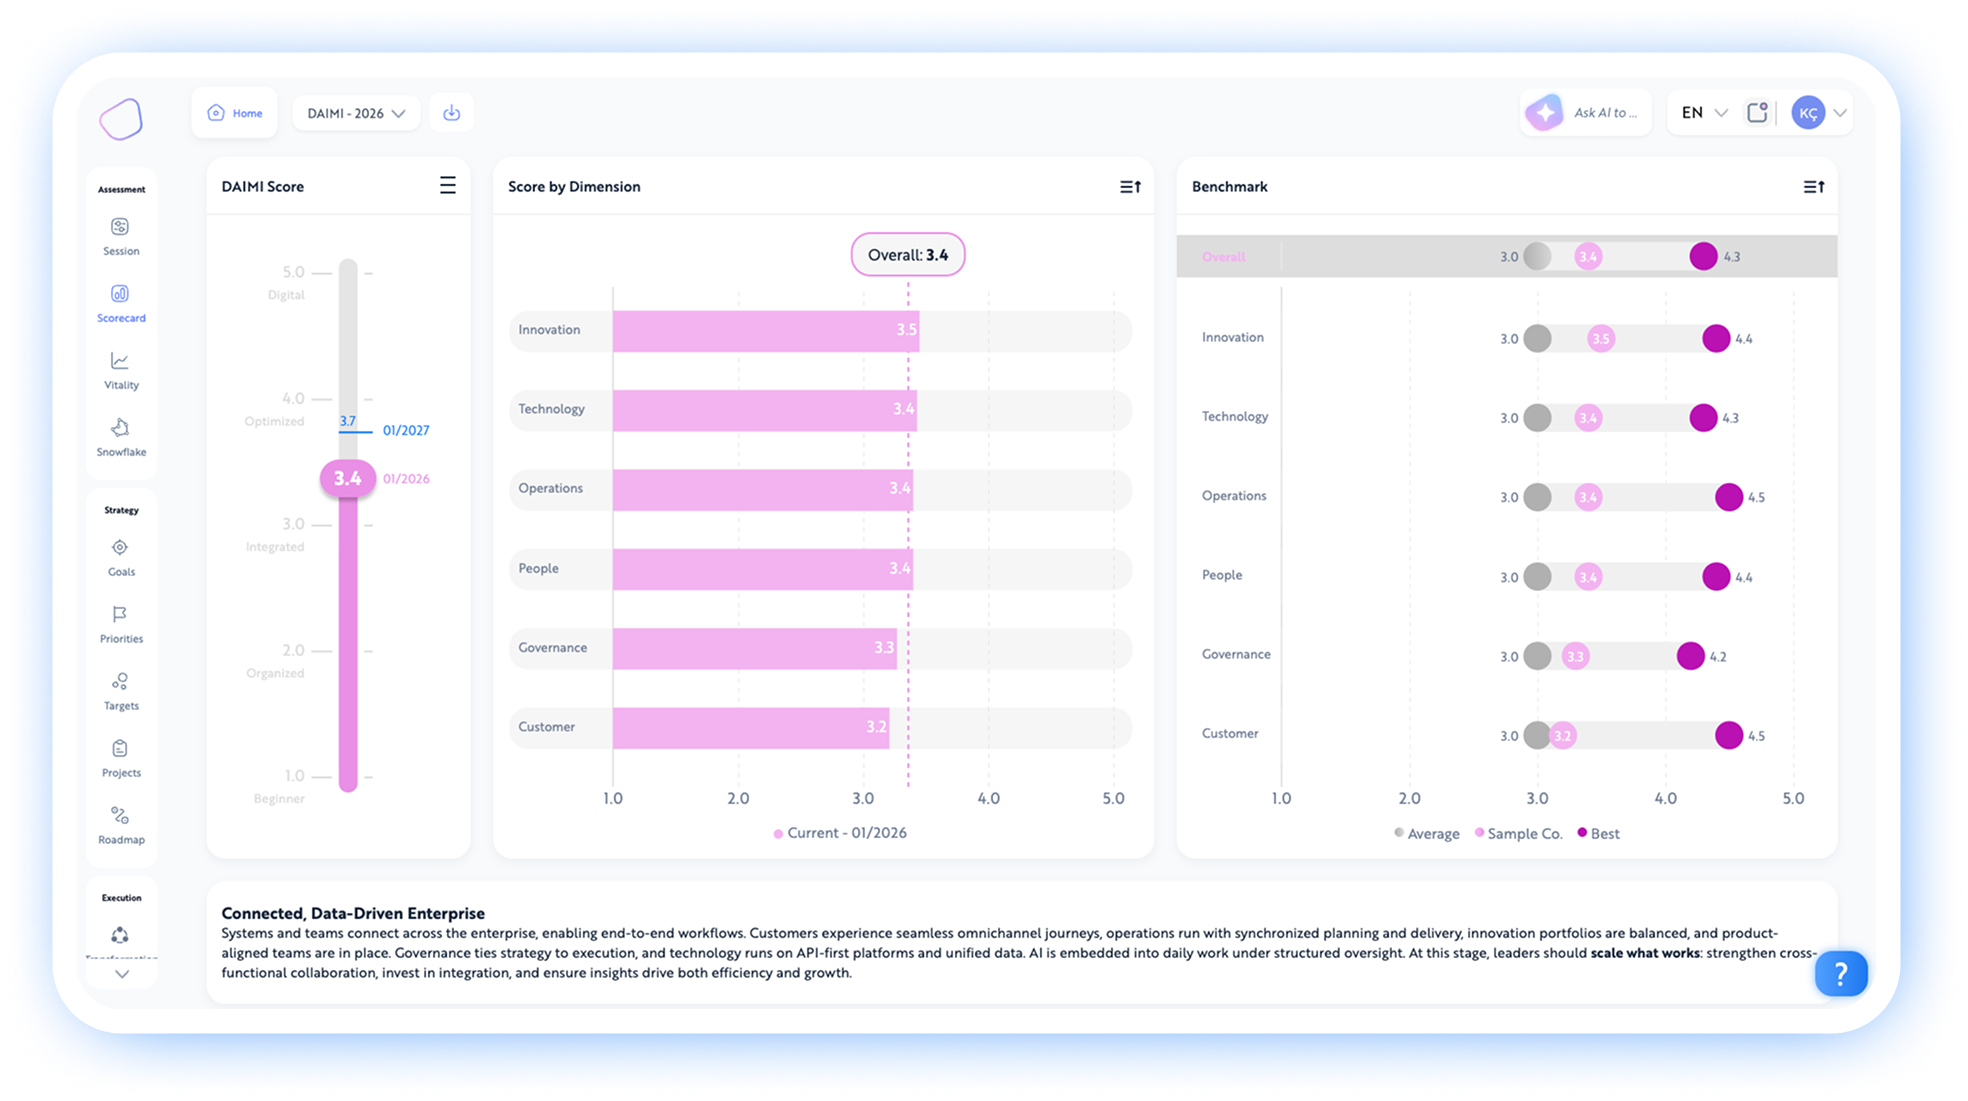Open the Roadmap icon in sidebar

click(120, 816)
